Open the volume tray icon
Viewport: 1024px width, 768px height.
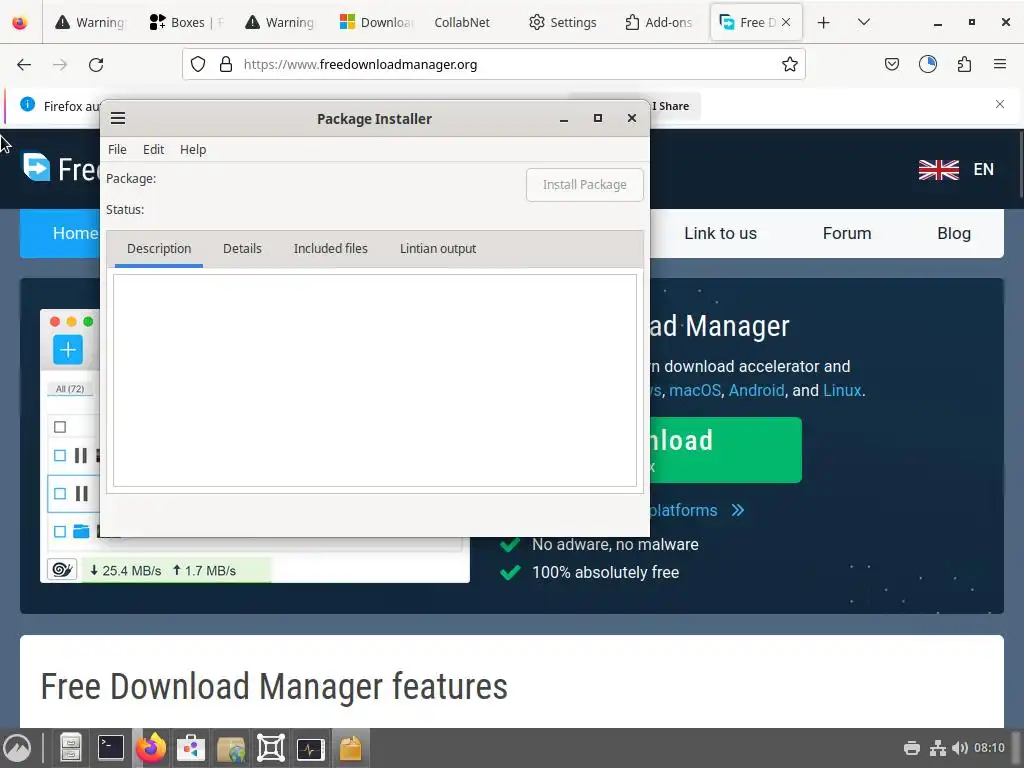click(x=959, y=748)
